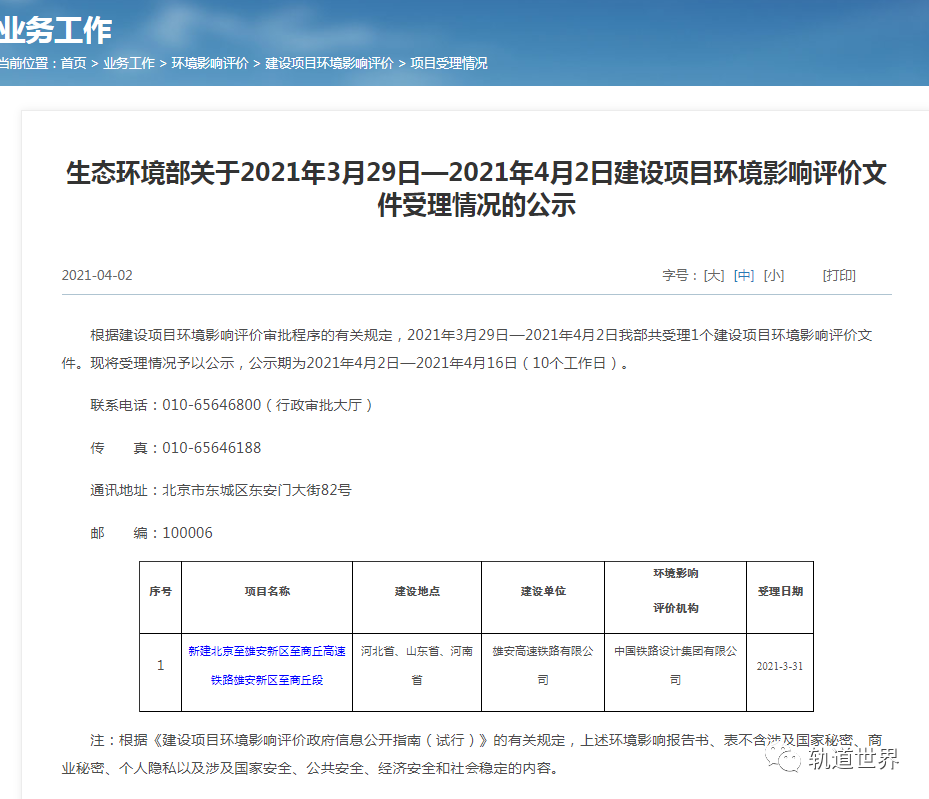Screen dimensions: 929x799
Task: Click the article title heading
Action: tap(476, 189)
